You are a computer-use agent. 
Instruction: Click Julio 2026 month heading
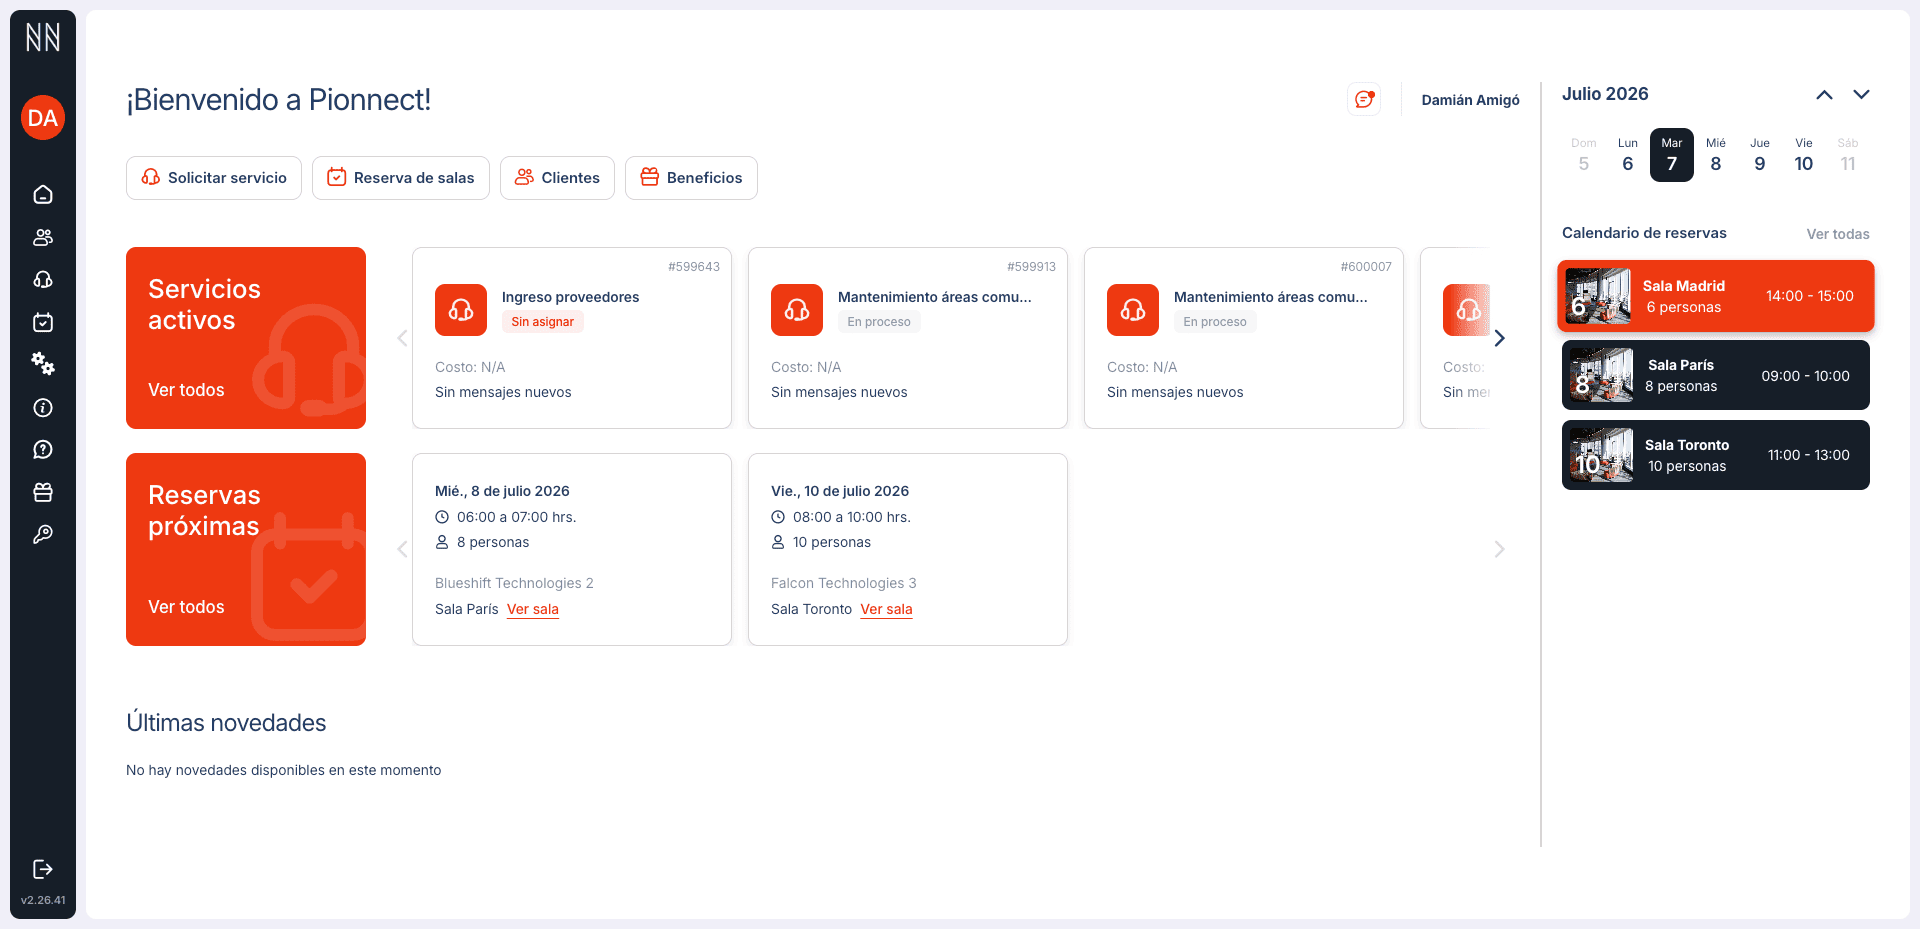[x=1605, y=94]
